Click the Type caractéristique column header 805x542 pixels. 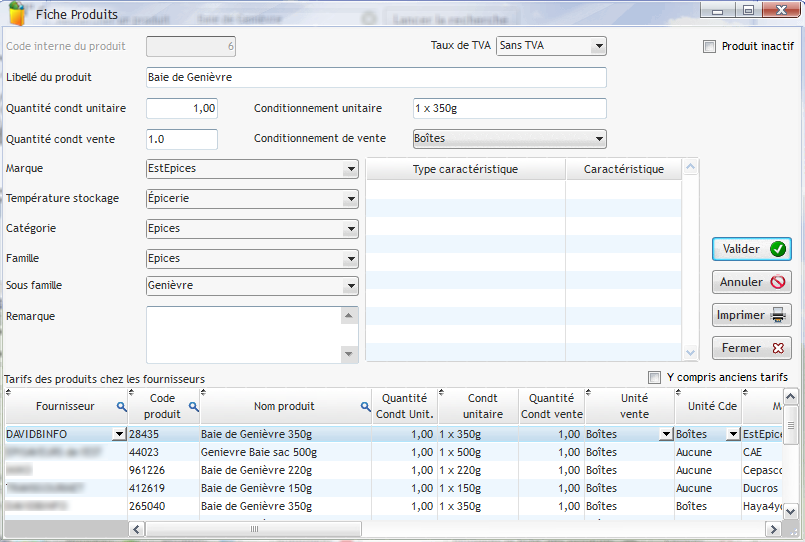pos(465,169)
